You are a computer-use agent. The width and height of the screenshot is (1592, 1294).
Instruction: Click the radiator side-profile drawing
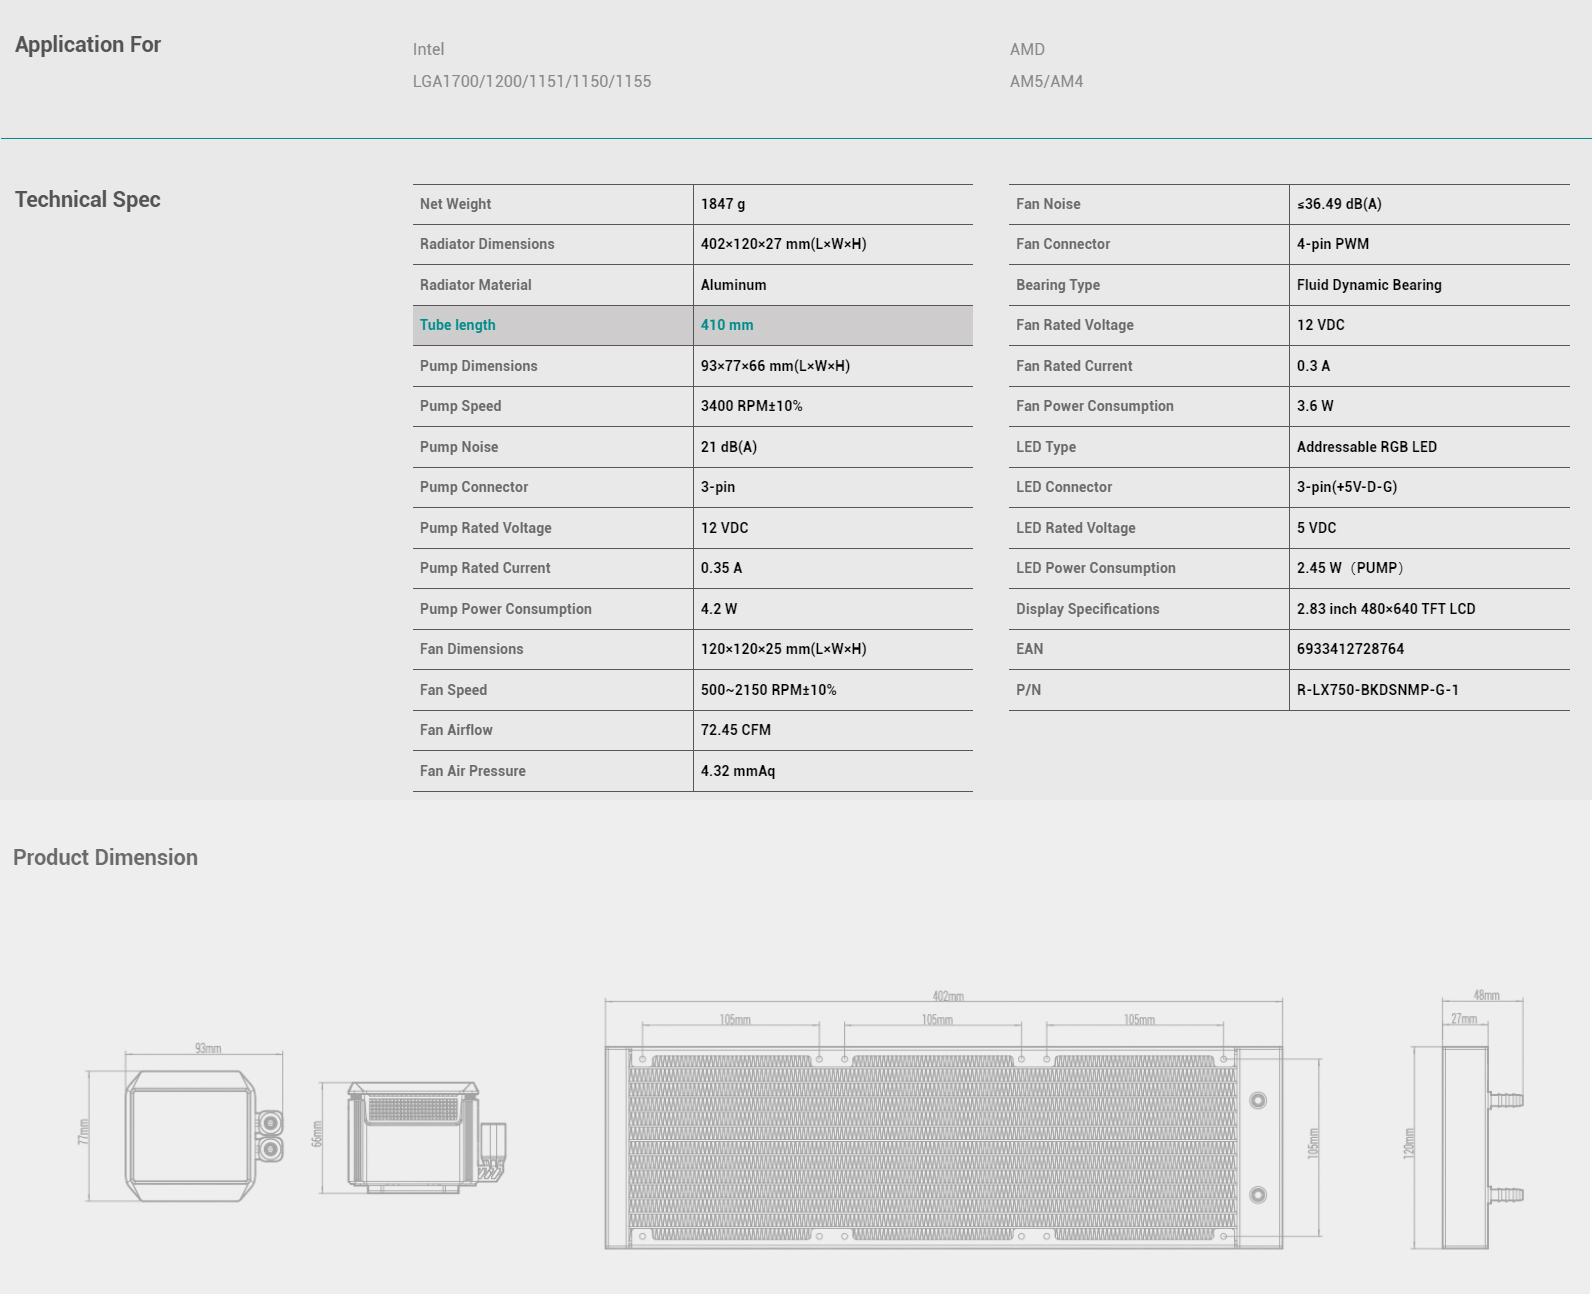tap(1467, 1120)
